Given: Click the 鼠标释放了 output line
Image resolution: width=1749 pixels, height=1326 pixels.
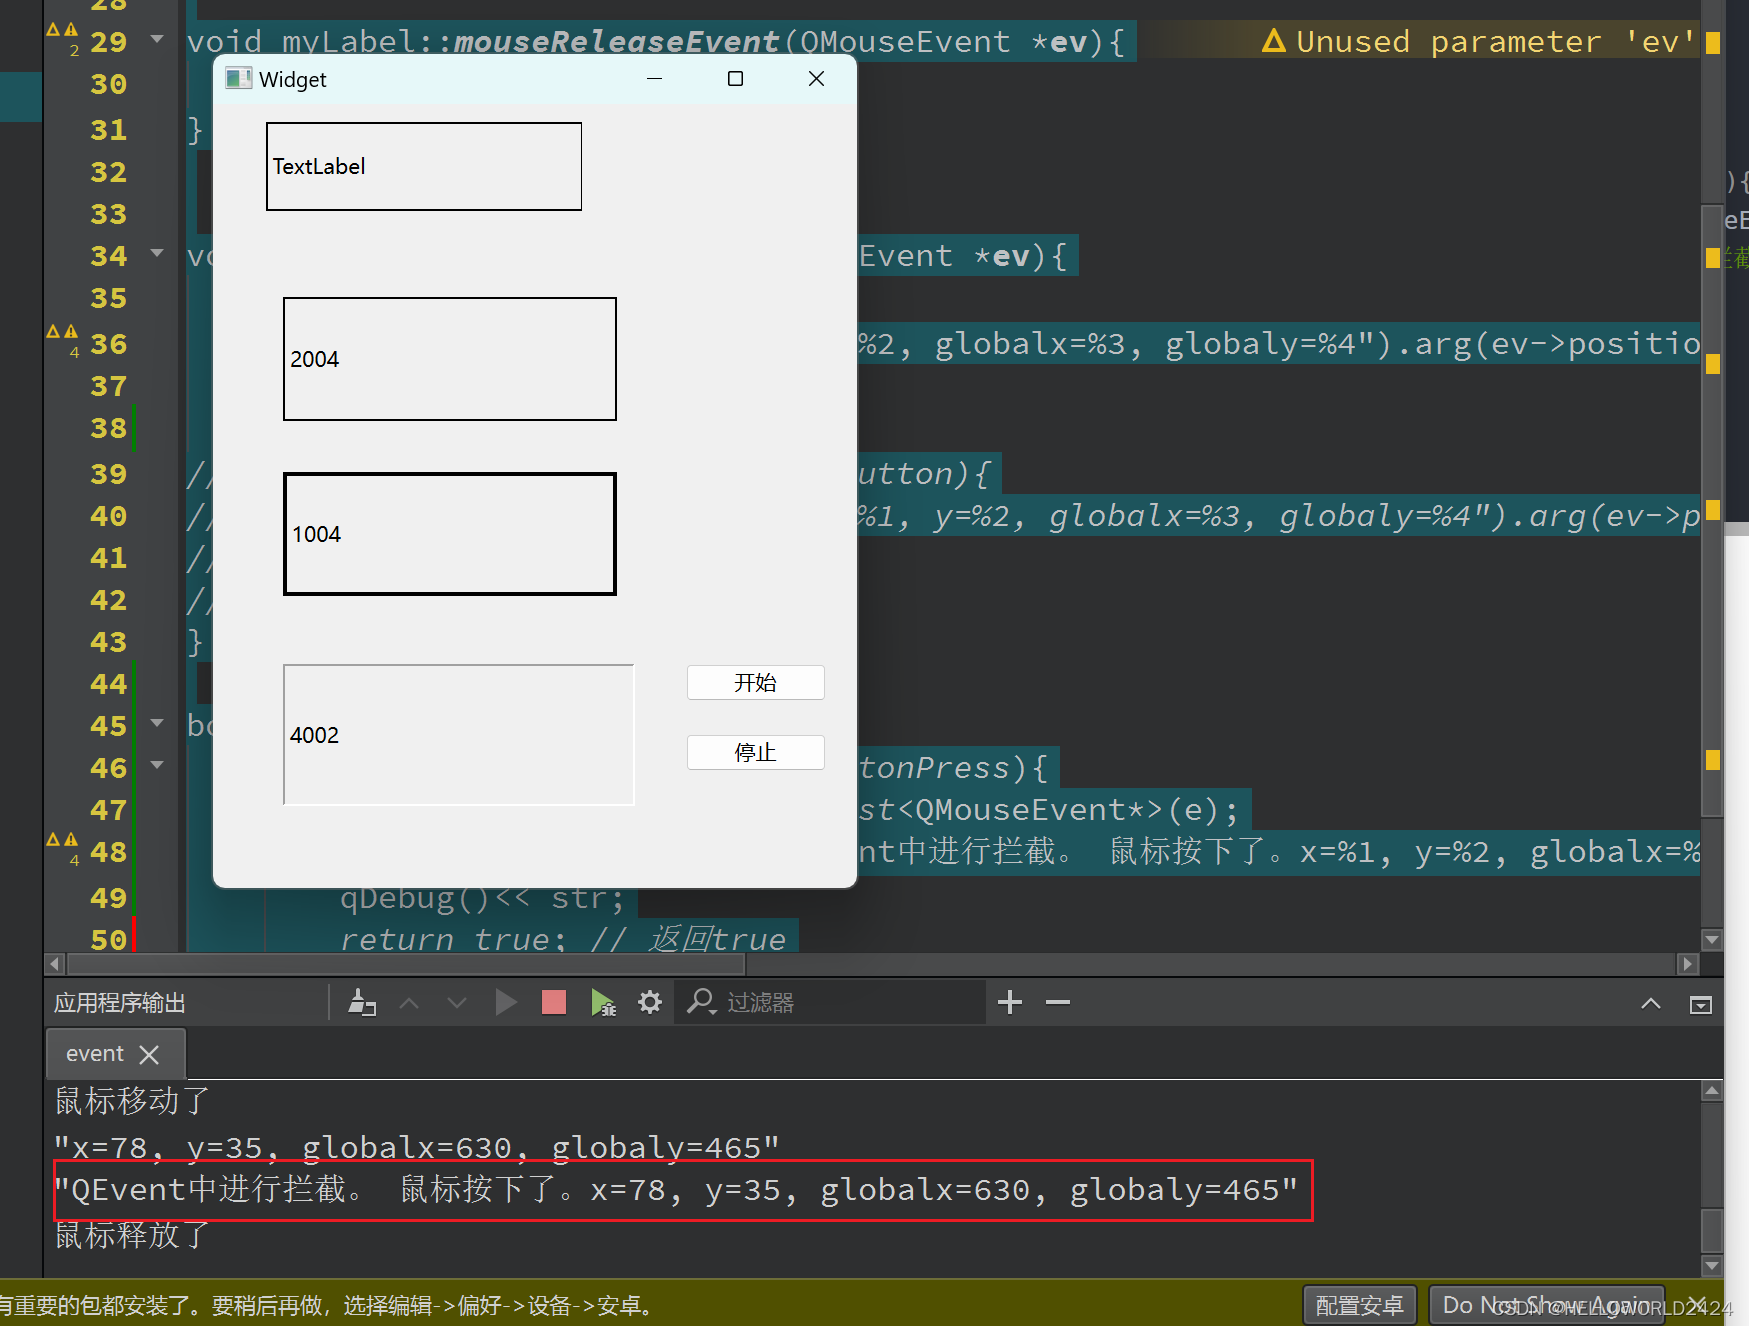Looking at the screenshot, I should point(132,1235).
